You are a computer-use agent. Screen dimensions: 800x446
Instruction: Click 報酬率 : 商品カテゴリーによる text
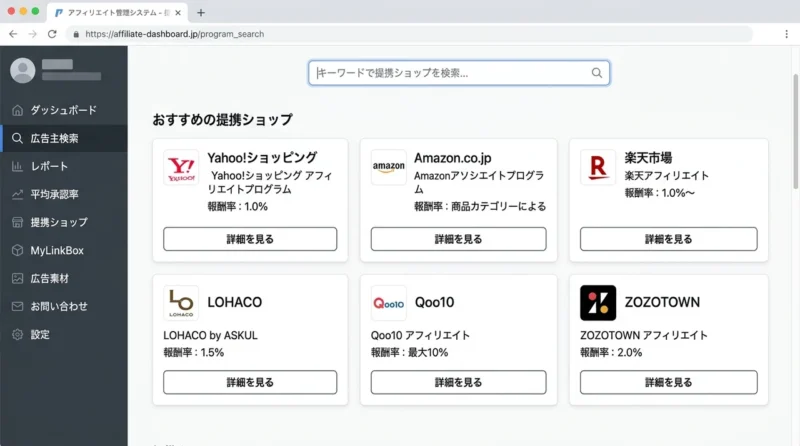tap(480, 207)
